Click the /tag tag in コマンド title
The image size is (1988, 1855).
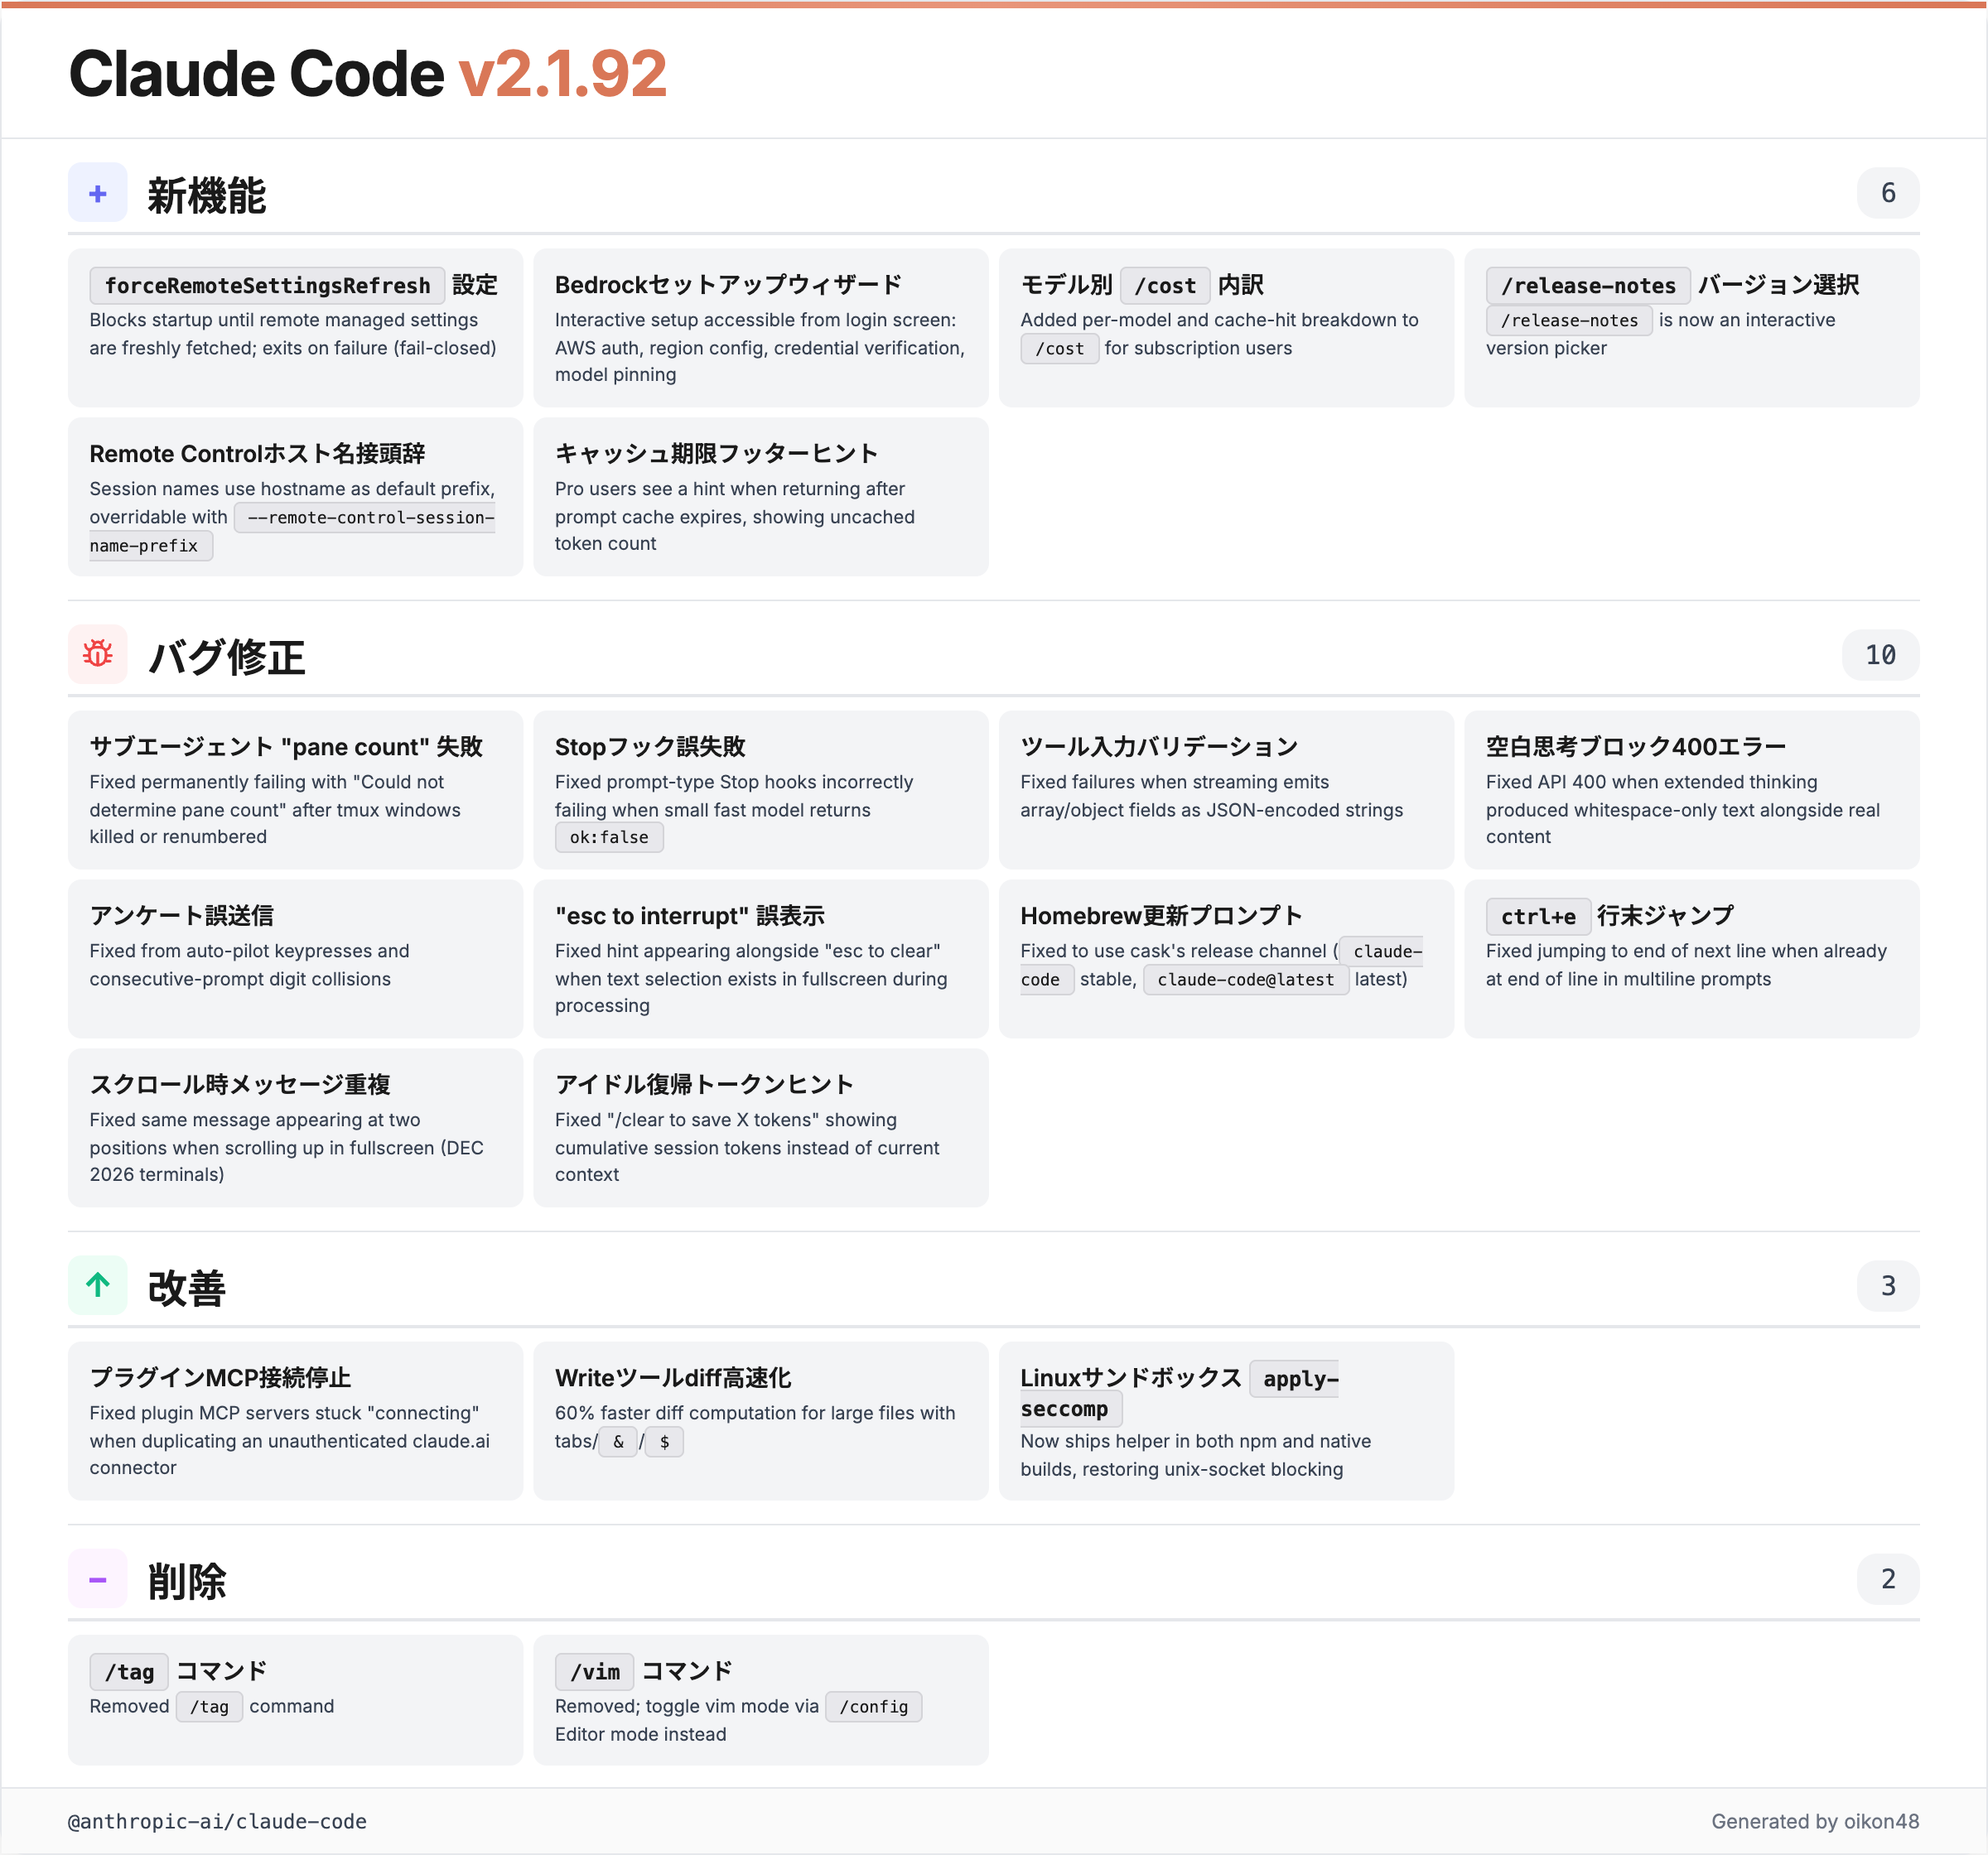129,1672
